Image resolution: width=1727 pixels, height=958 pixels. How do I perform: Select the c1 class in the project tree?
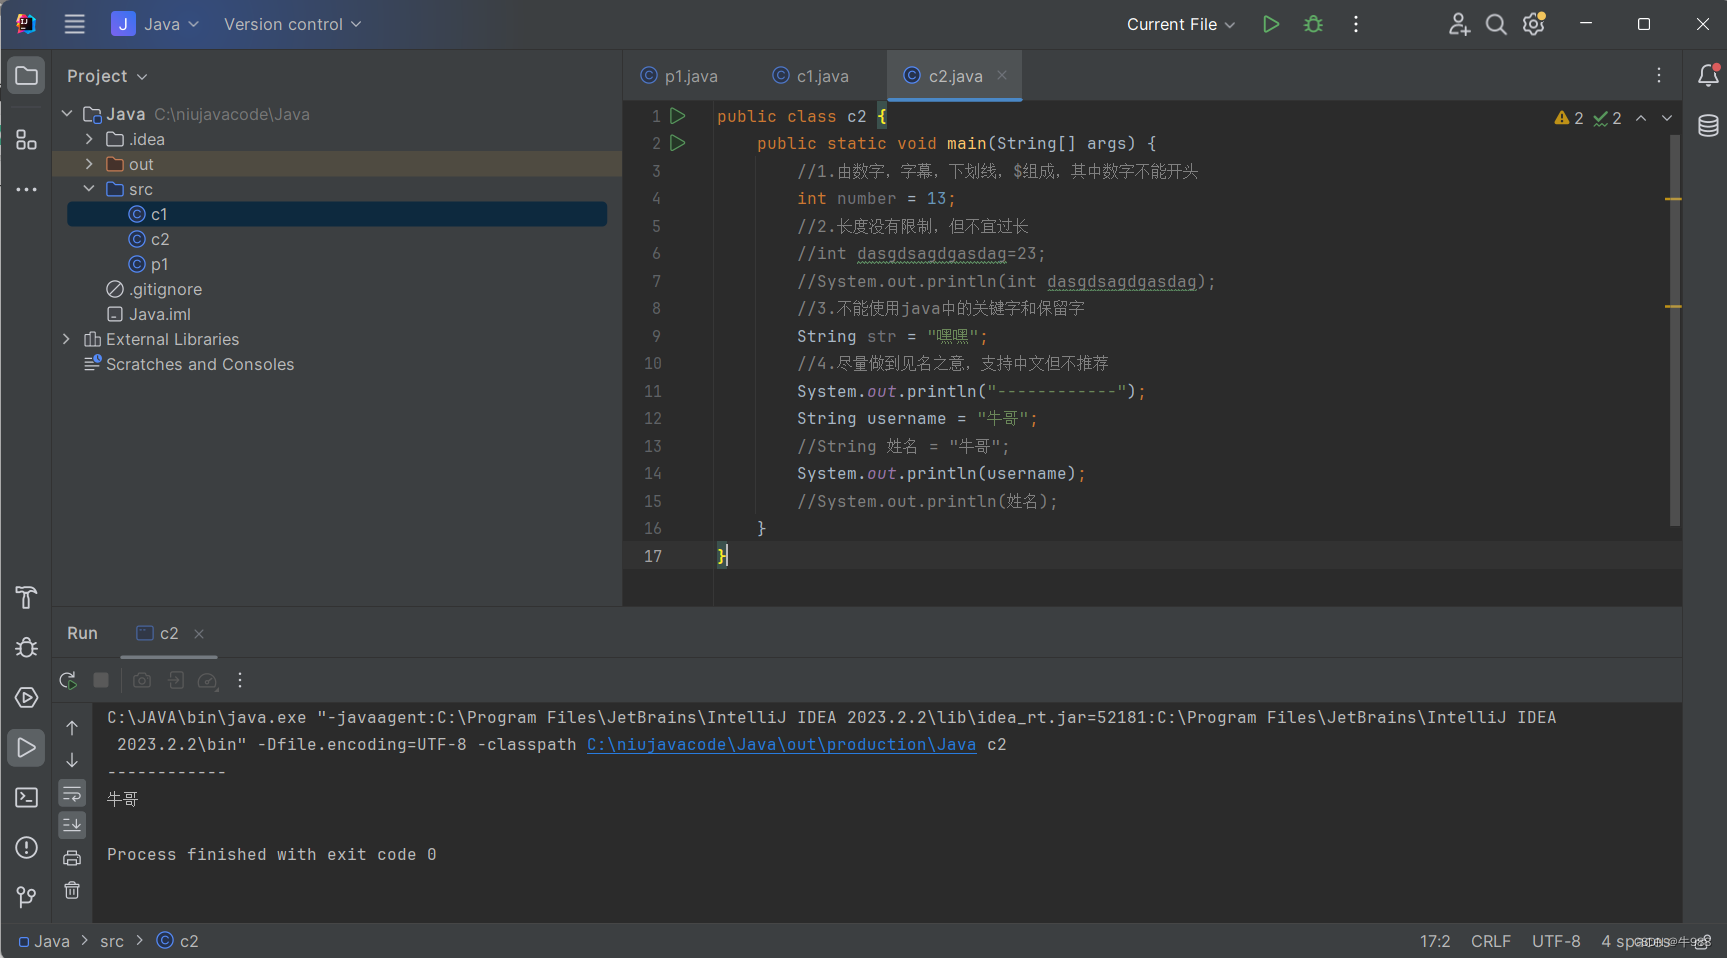tap(160, 214)
